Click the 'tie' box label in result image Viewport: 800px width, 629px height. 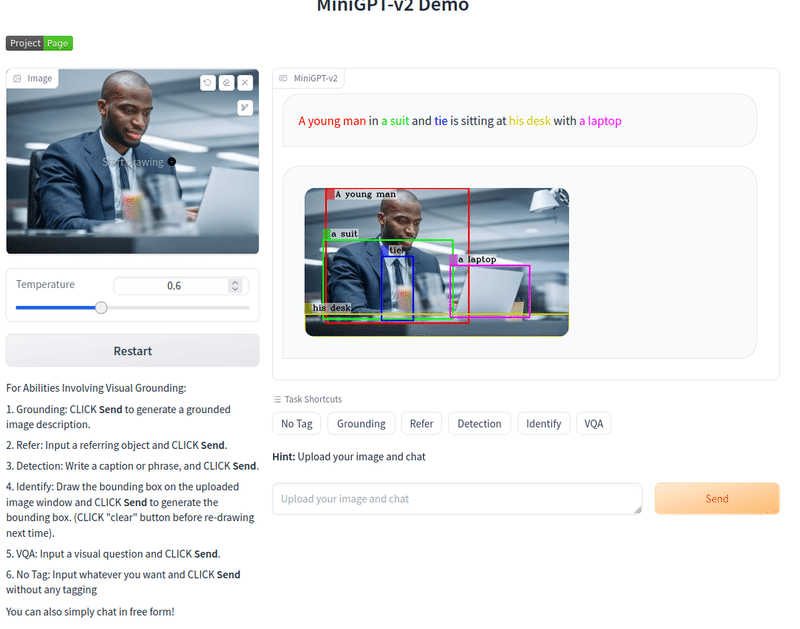coord(396,250)
